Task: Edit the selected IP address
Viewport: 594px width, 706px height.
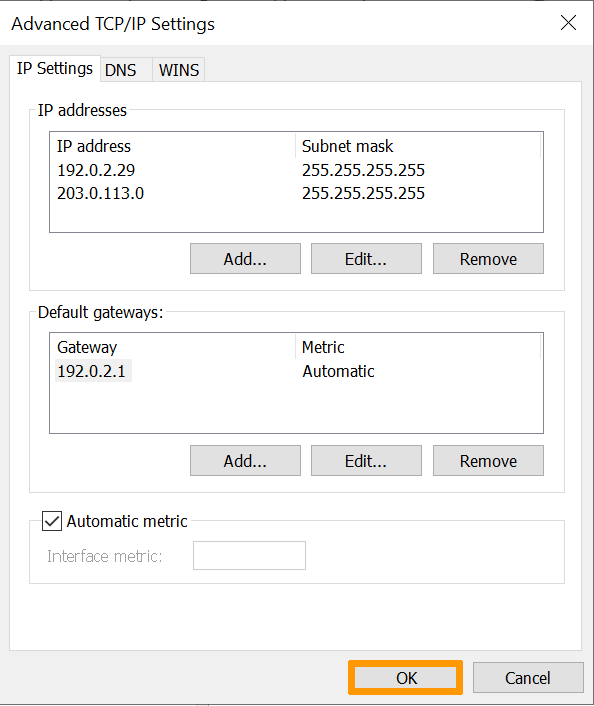Action: coord(366,259)
